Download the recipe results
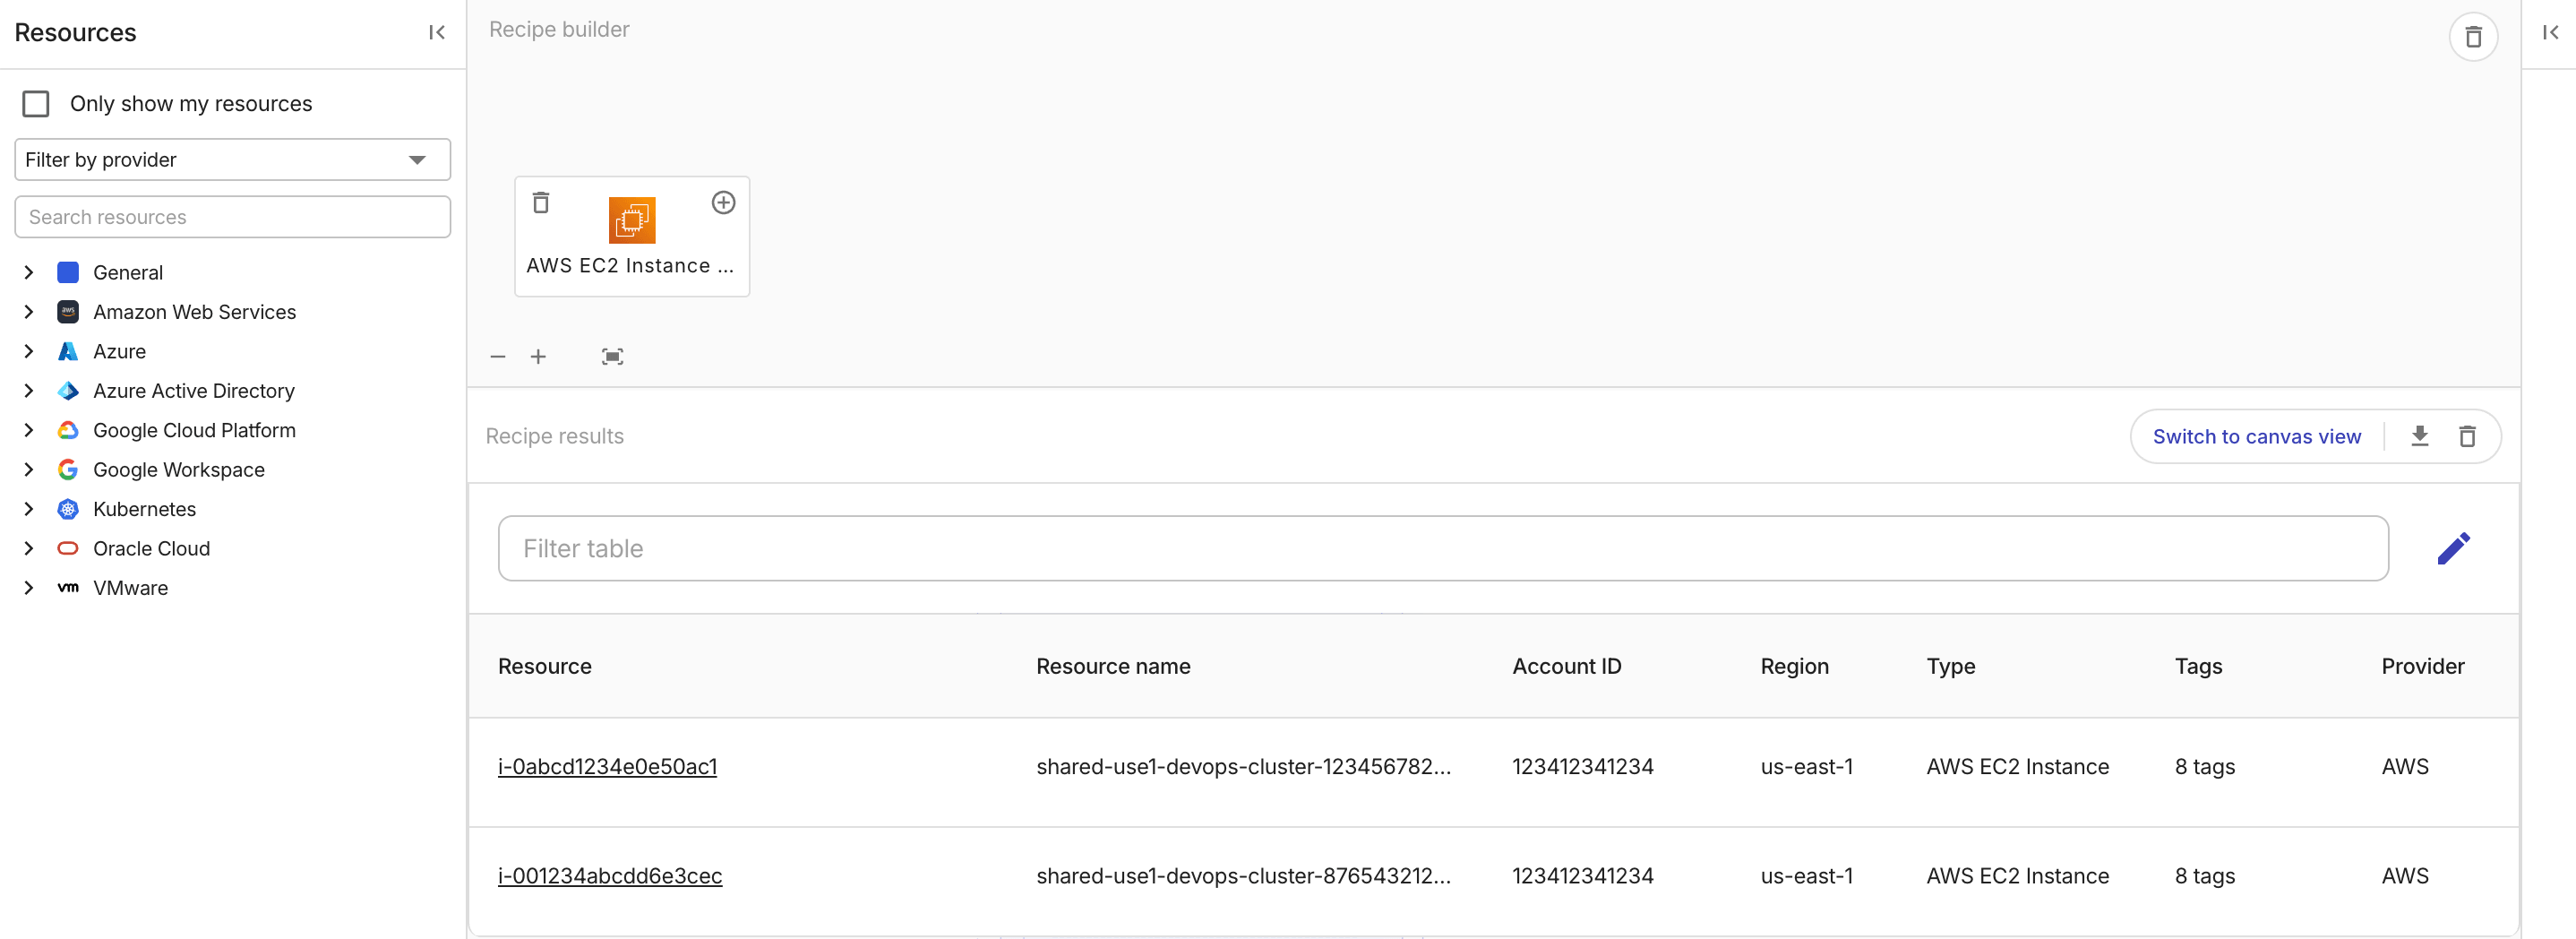2576x939 pixels. pos(2420,436)
